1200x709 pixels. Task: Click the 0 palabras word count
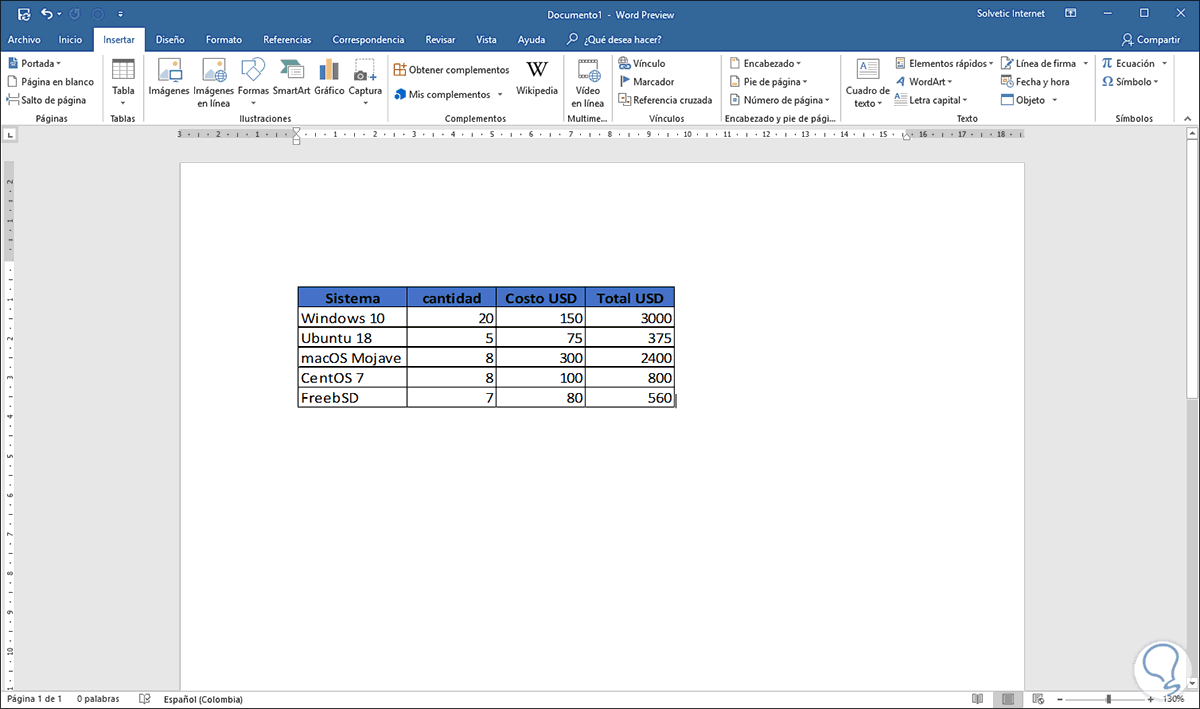pos(98,699)
